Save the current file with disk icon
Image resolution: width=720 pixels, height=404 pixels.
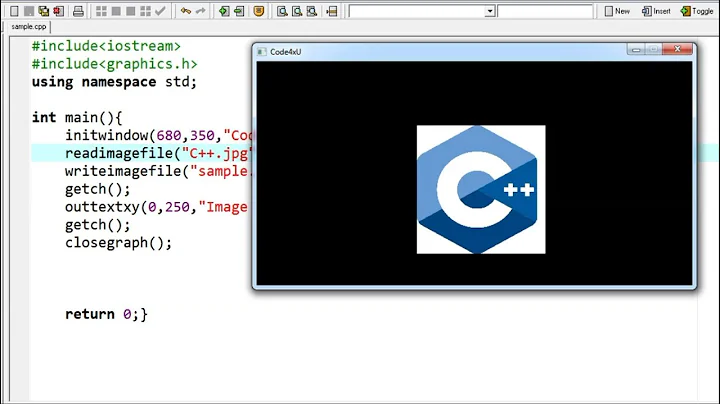pyautogui.click(x=29, y=11)
